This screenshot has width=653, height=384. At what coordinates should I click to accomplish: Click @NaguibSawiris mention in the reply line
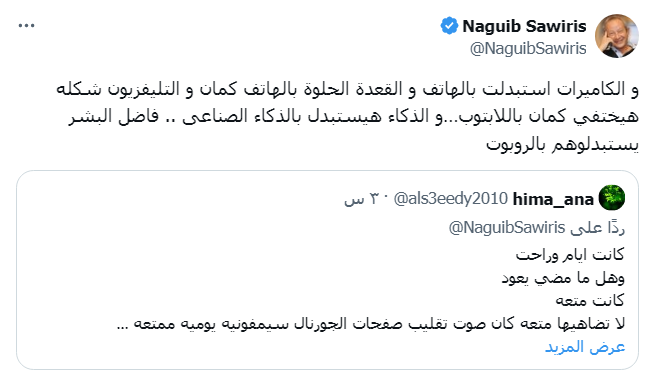click(x=507, y=228)
